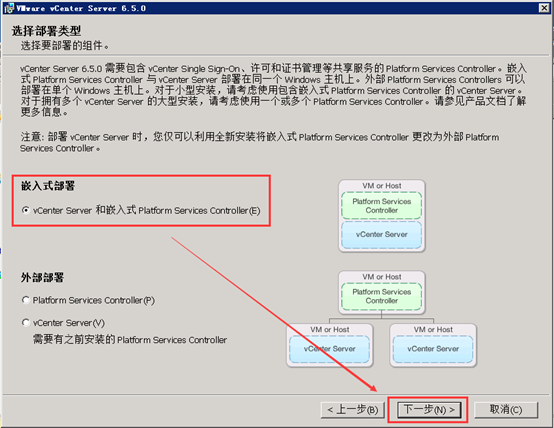Go back with 上一步(B) button
Image resolution: width=554 pixels, height=428 pixels.
click(x=353, y=410)
